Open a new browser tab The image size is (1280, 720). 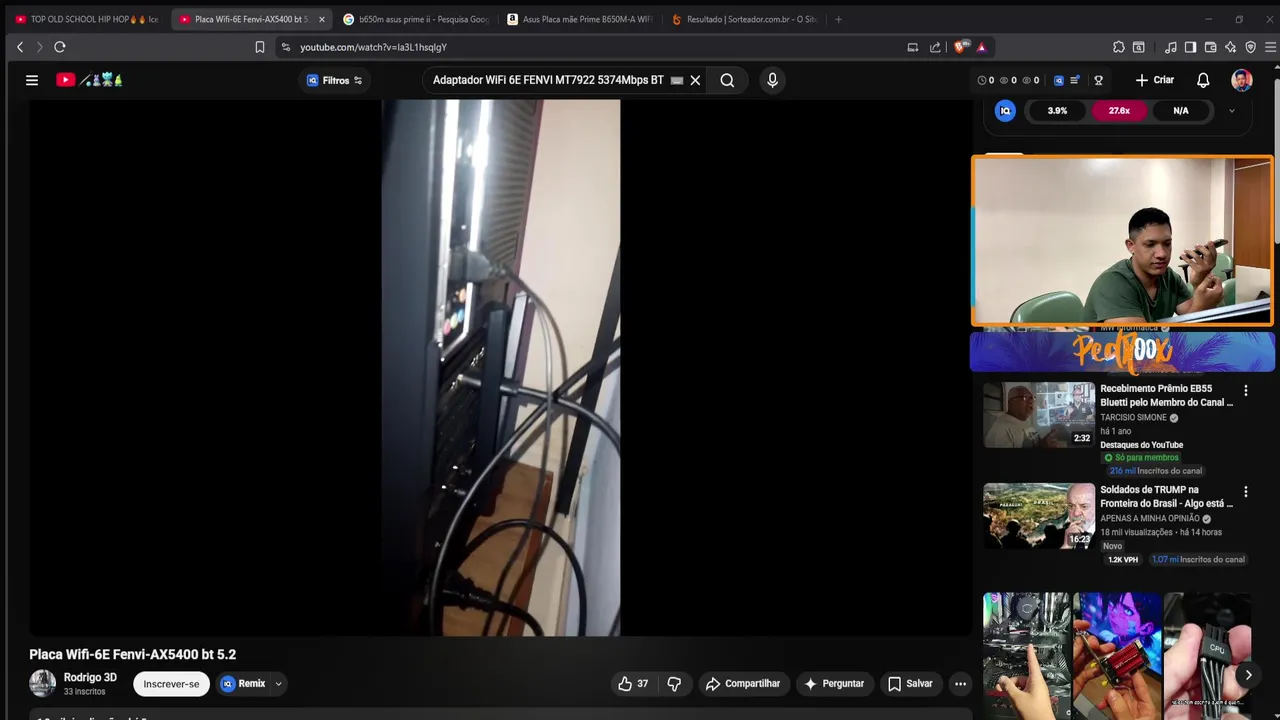point(838,19)
